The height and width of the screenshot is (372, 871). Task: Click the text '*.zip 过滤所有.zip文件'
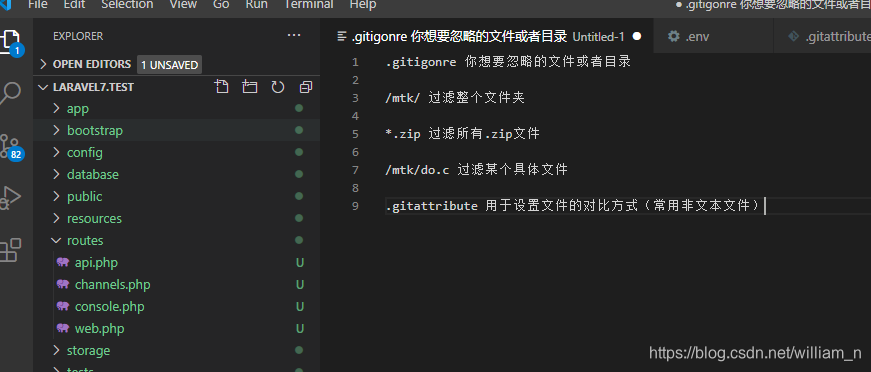463,134
